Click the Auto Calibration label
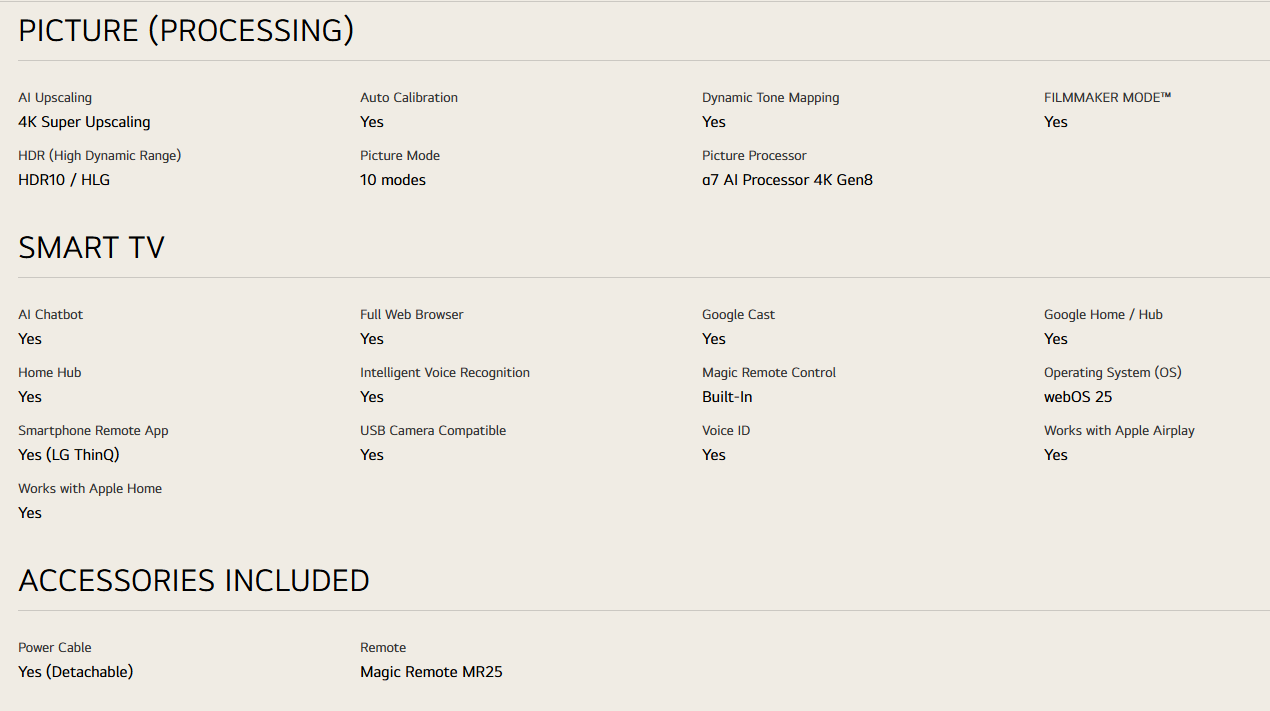This screenshot has height=711, width=1270. pyautogui.click(x=409, y=98)
